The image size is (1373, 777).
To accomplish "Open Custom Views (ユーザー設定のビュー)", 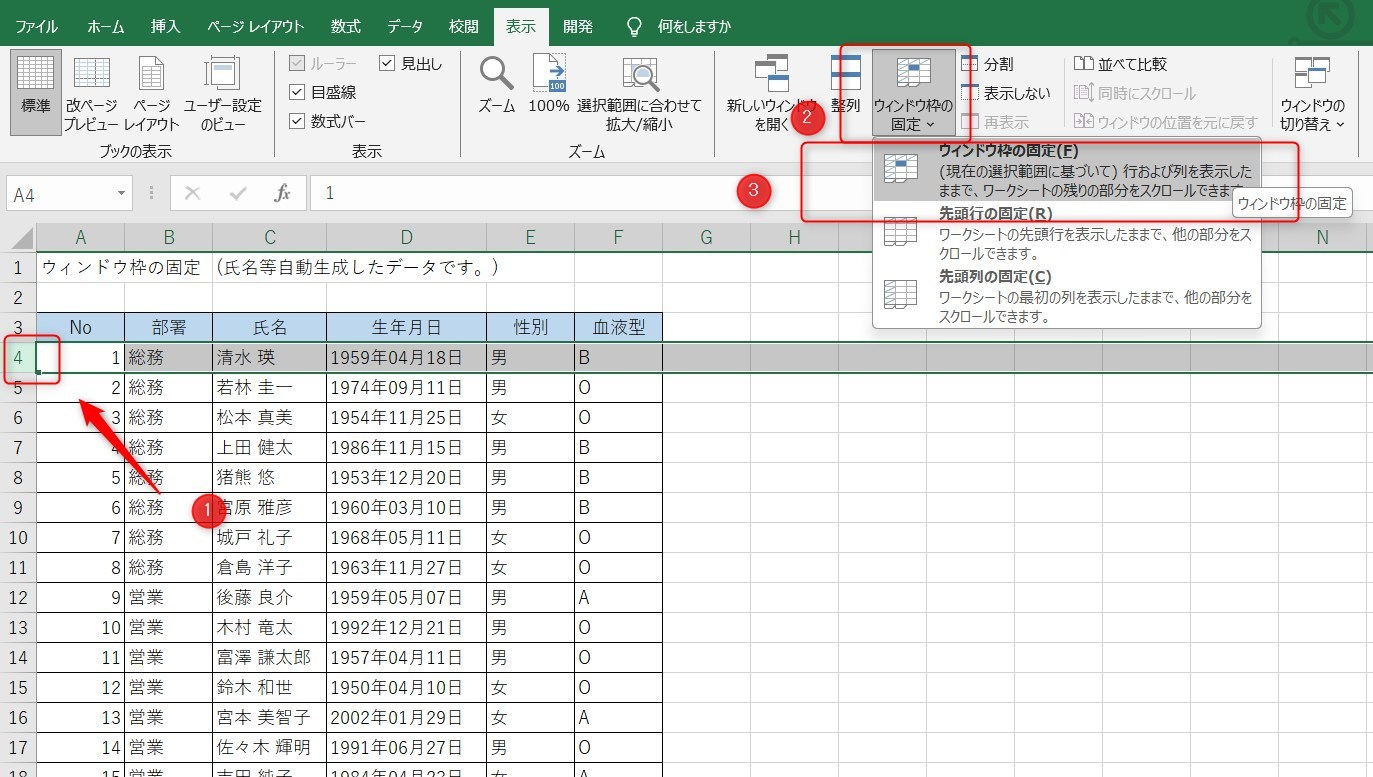I will 222,92.
